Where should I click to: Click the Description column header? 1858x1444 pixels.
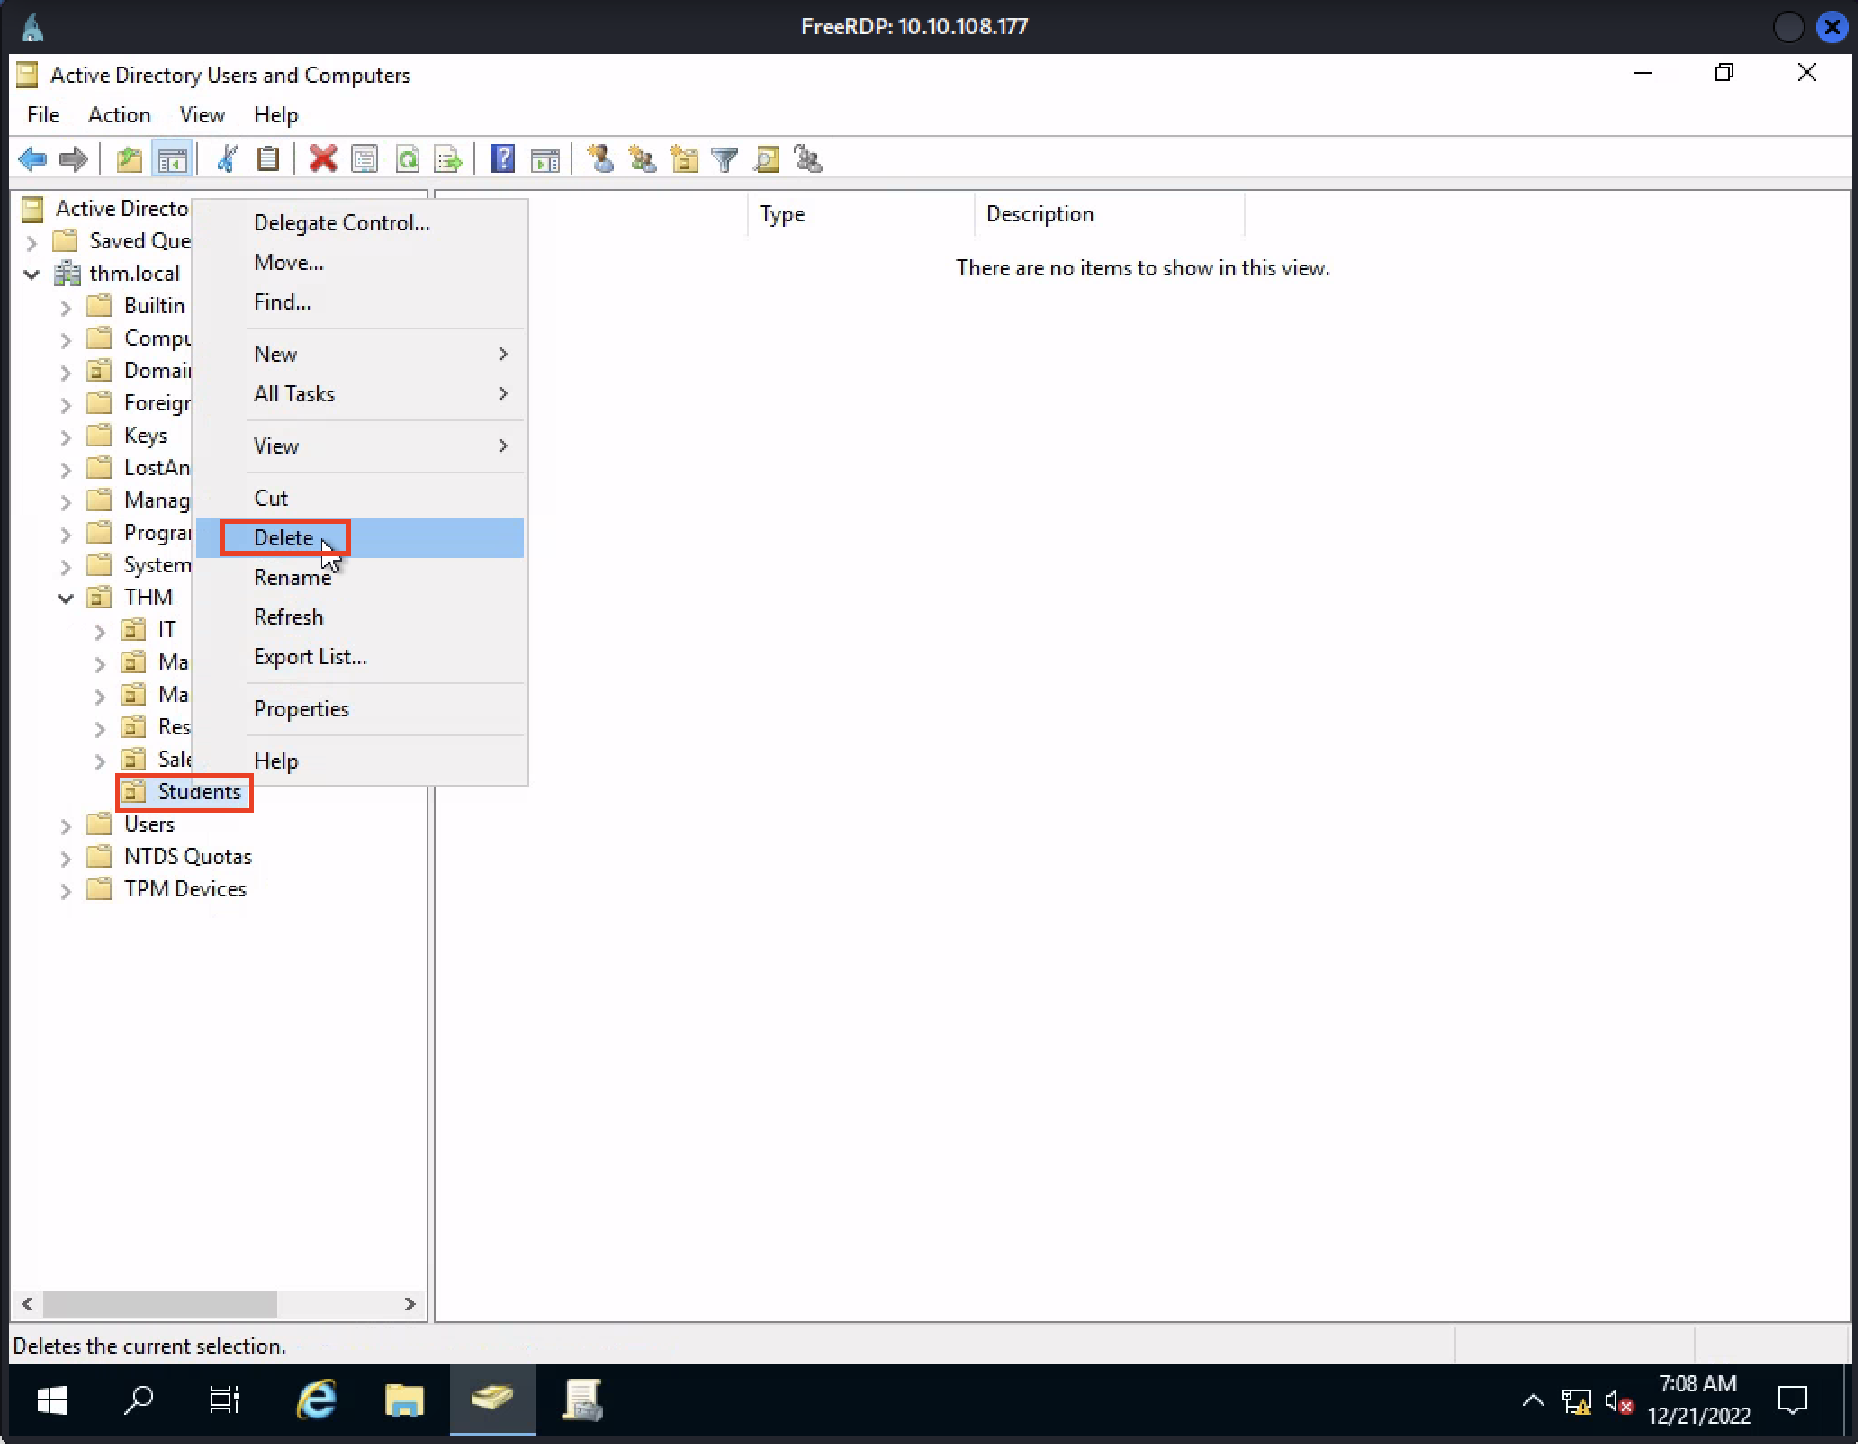click(1110, 214)
